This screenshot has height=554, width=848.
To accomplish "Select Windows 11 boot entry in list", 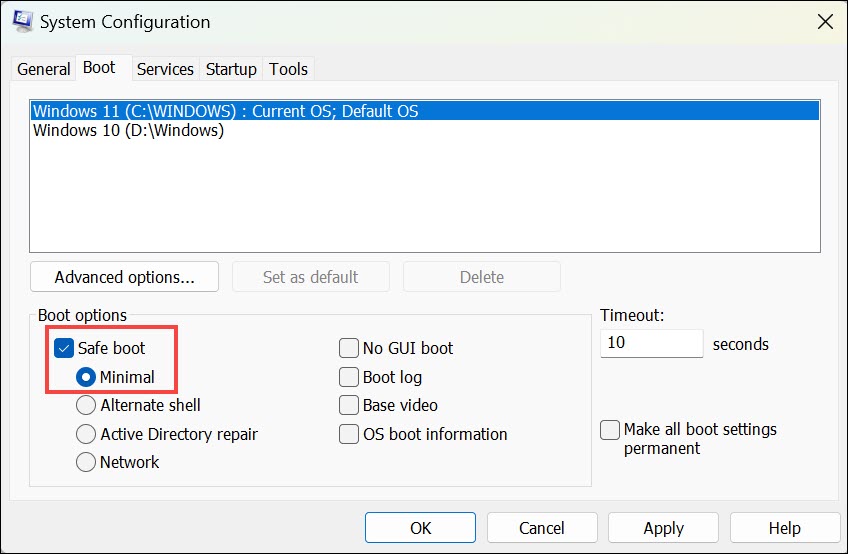I will (x=225, y=111).
